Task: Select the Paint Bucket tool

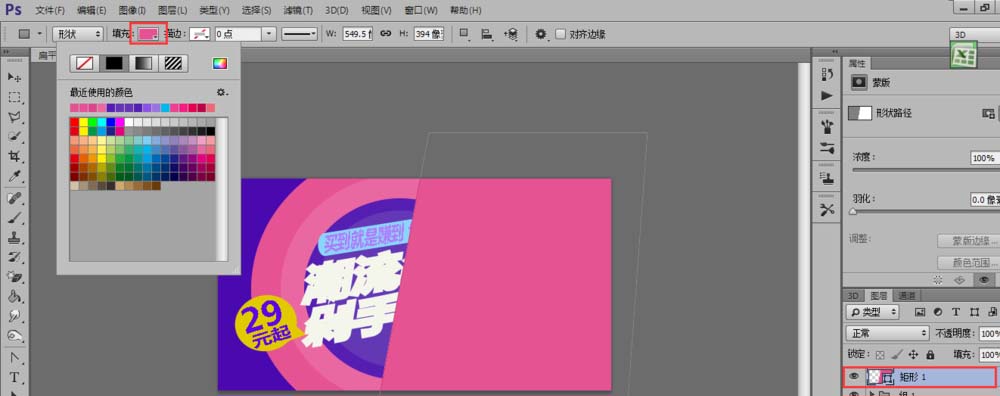Action: tap(14, 297)
